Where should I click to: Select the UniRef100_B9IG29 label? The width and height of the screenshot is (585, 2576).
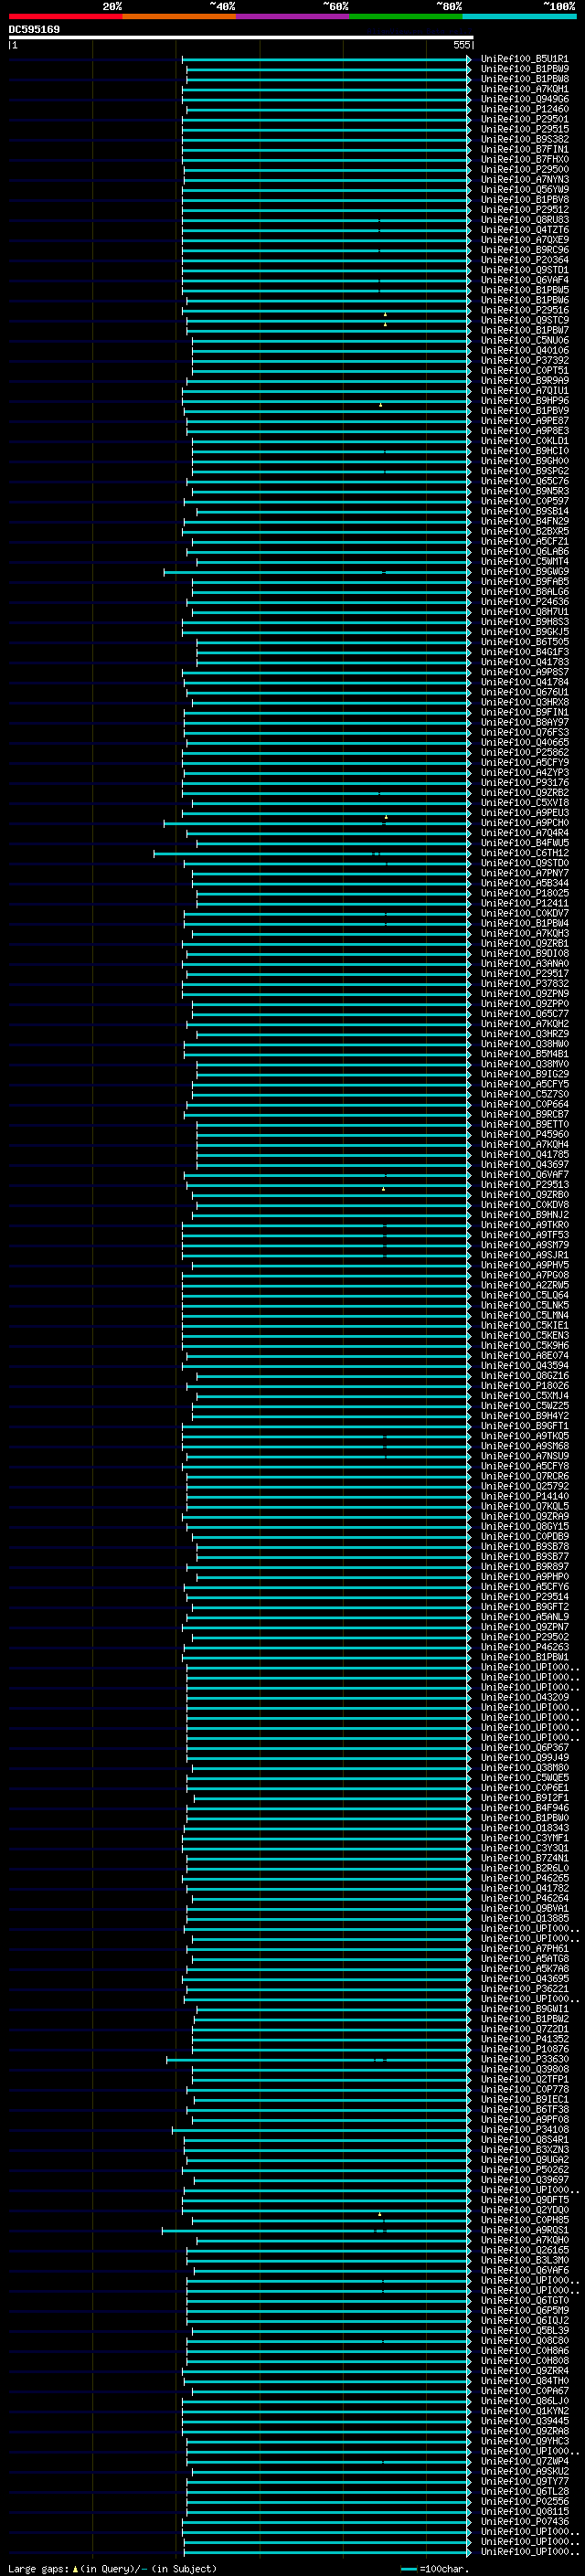[524, 1074]
